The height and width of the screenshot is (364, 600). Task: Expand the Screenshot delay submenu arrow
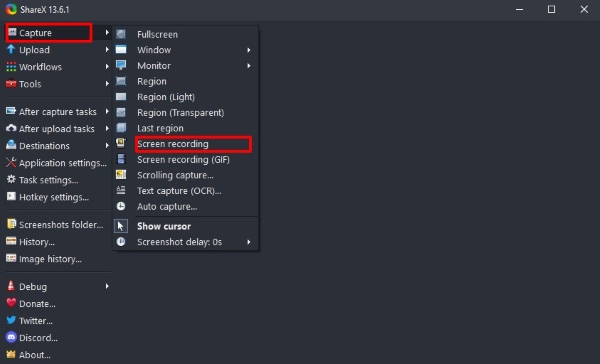pos(249,242)
